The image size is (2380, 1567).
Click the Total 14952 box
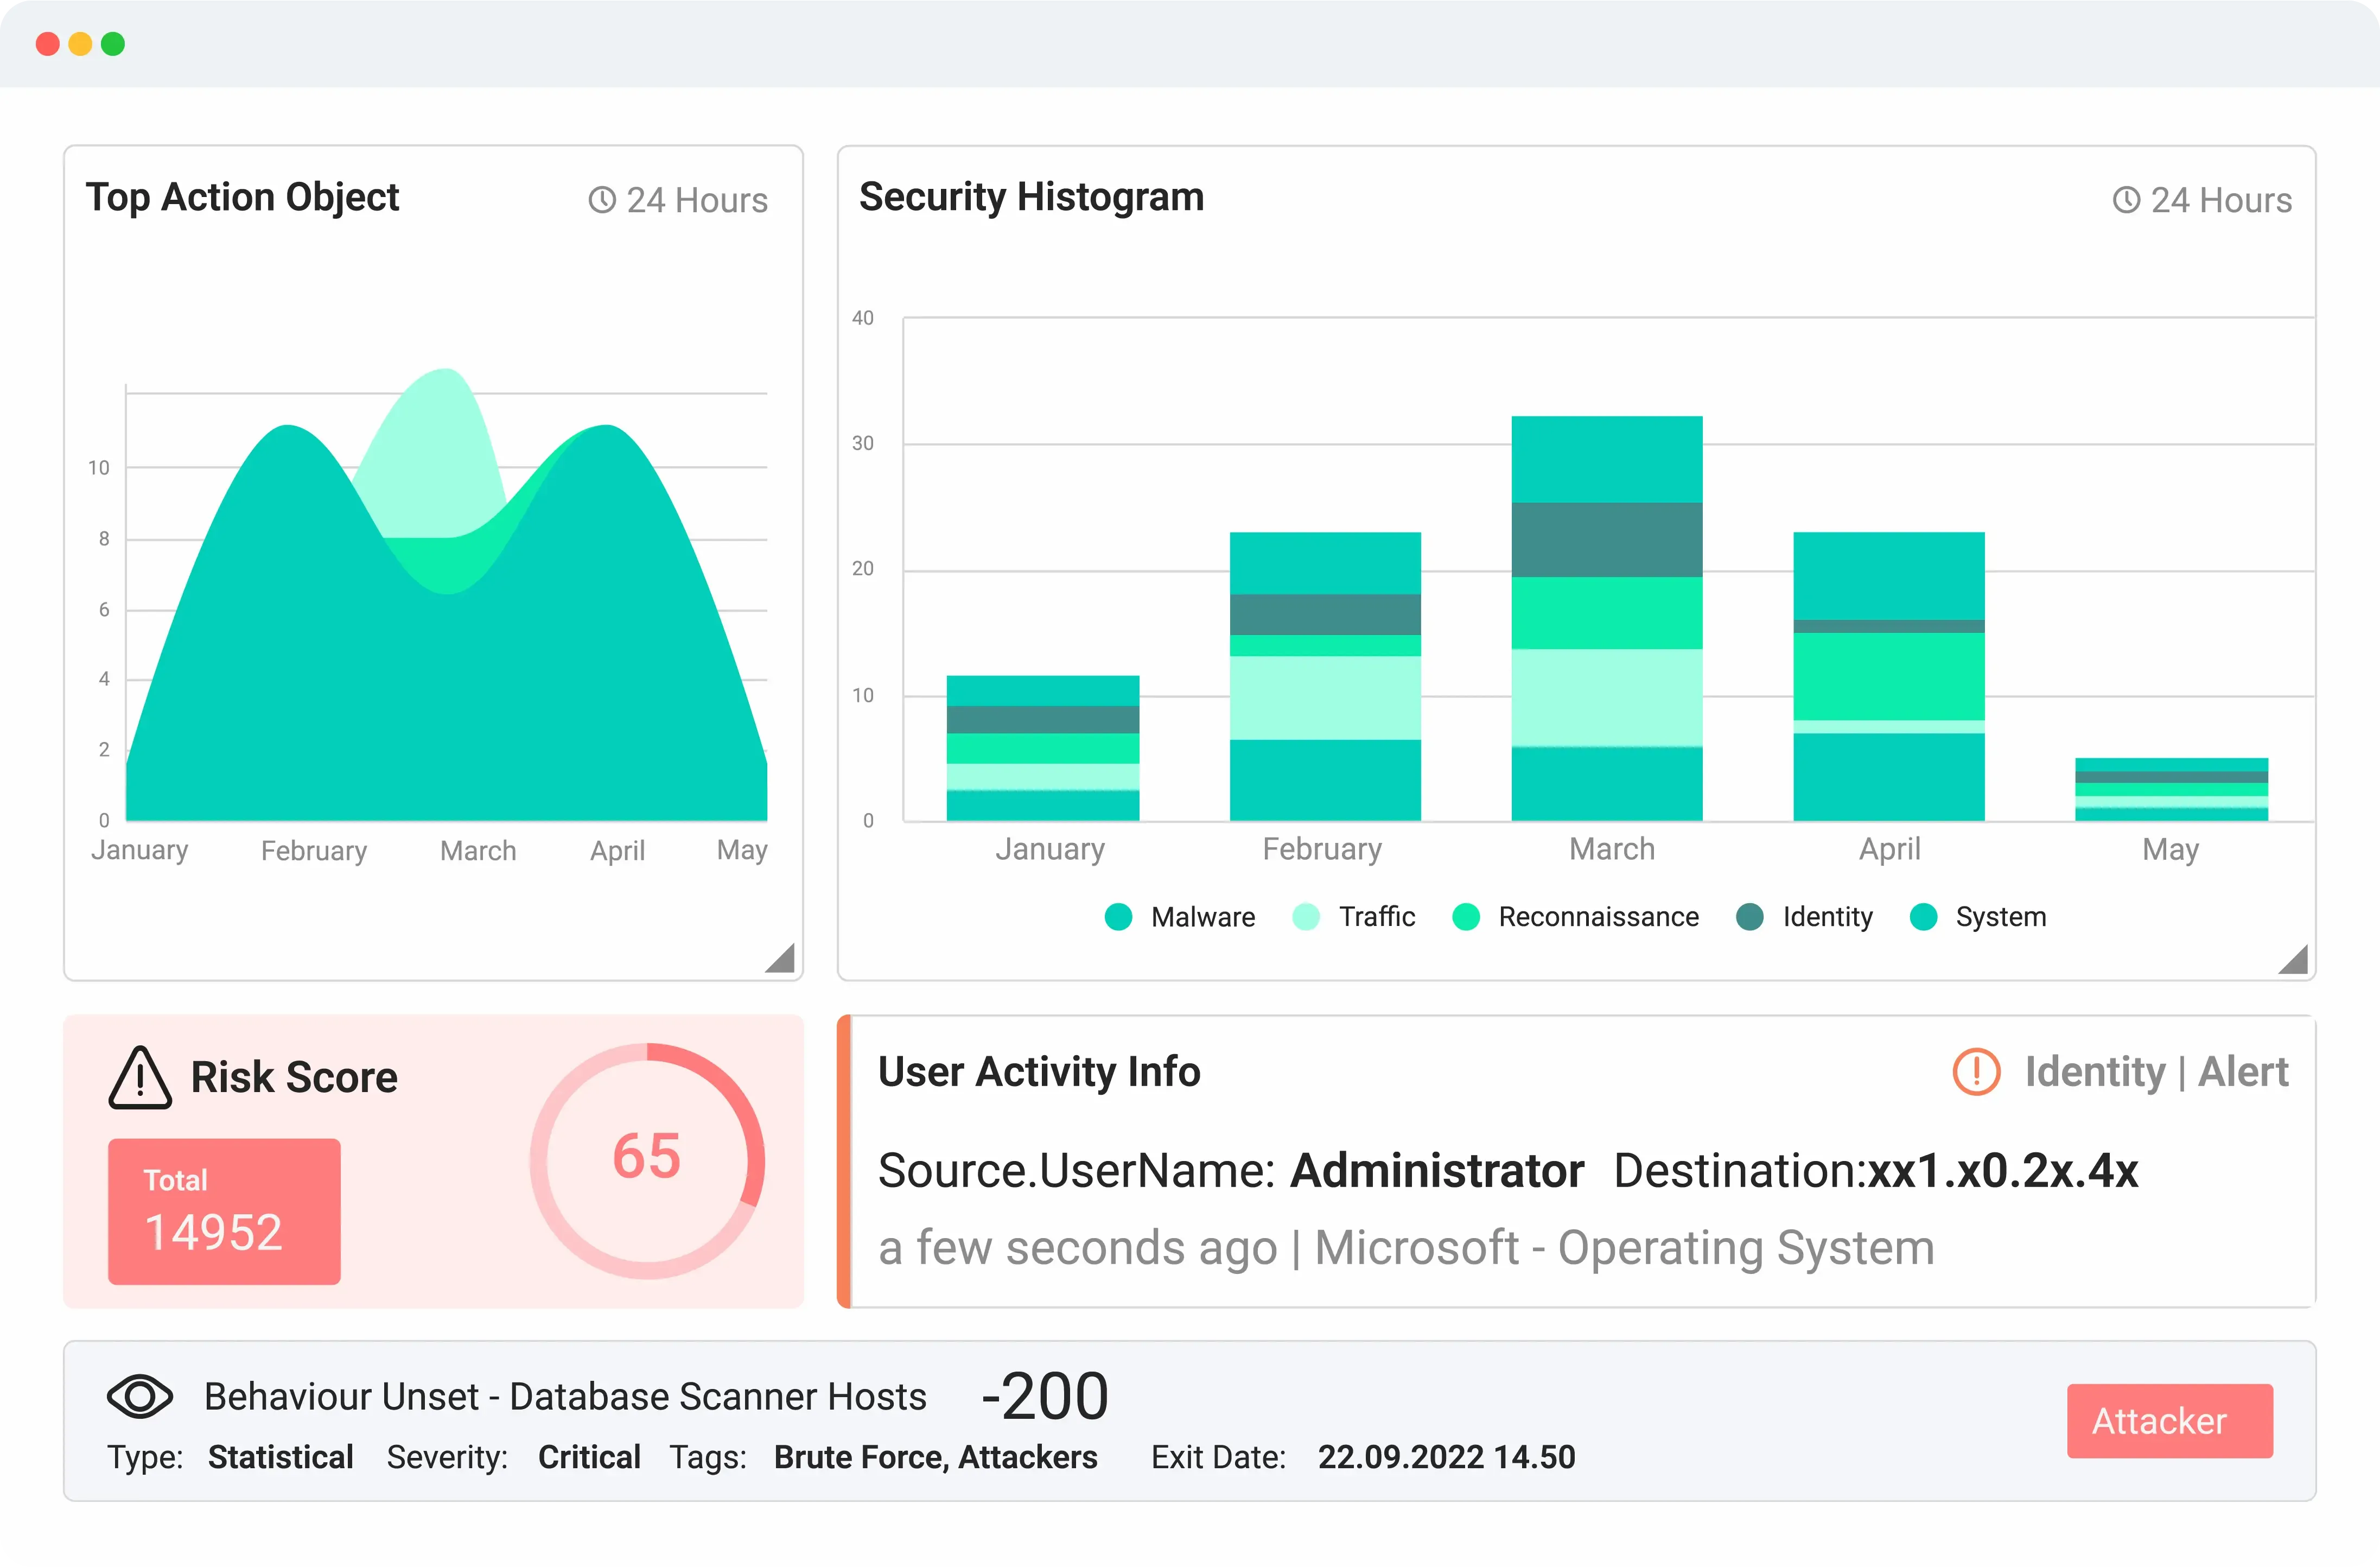coord(224,1211)
